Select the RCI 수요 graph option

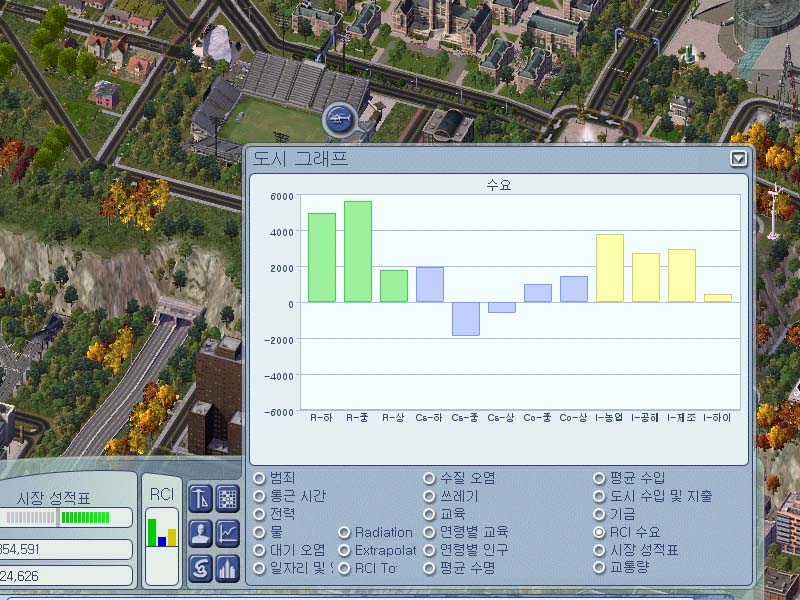pos(599,532)
